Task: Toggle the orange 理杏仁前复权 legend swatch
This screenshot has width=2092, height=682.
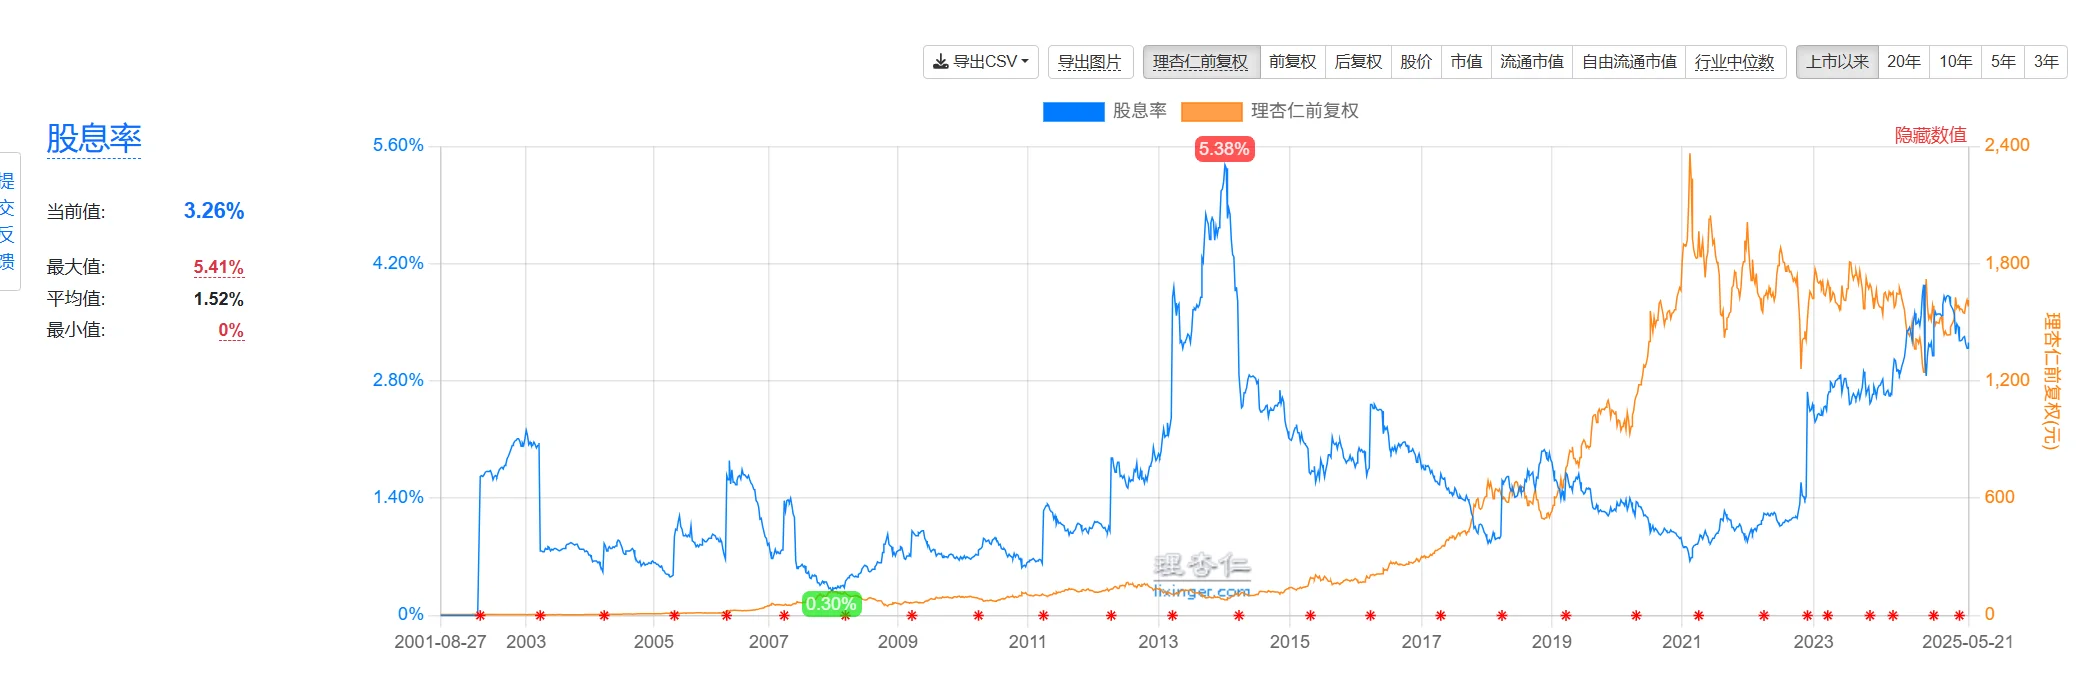Action: pyautogui.click(x=1211, y=111)
